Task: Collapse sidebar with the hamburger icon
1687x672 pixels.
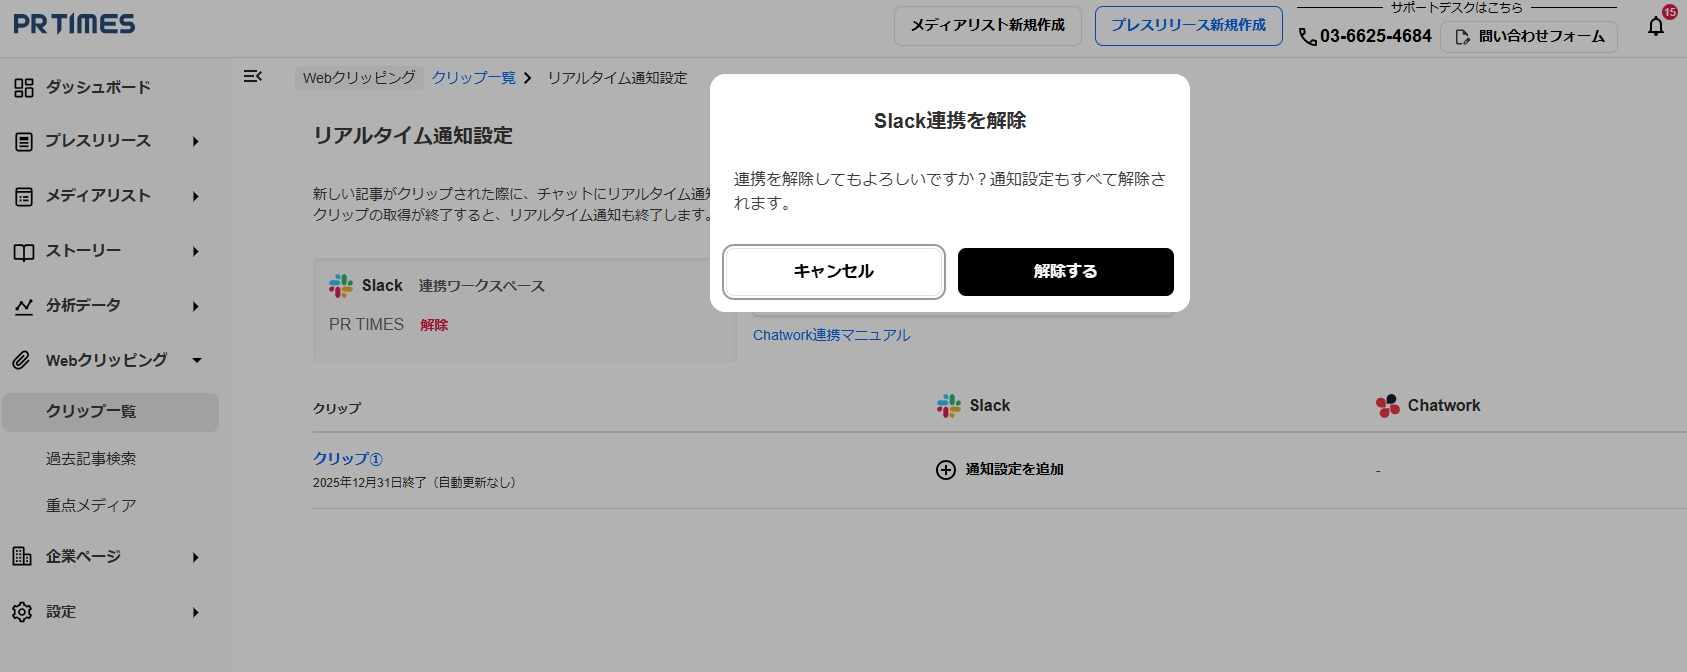Action: [253, 76]
